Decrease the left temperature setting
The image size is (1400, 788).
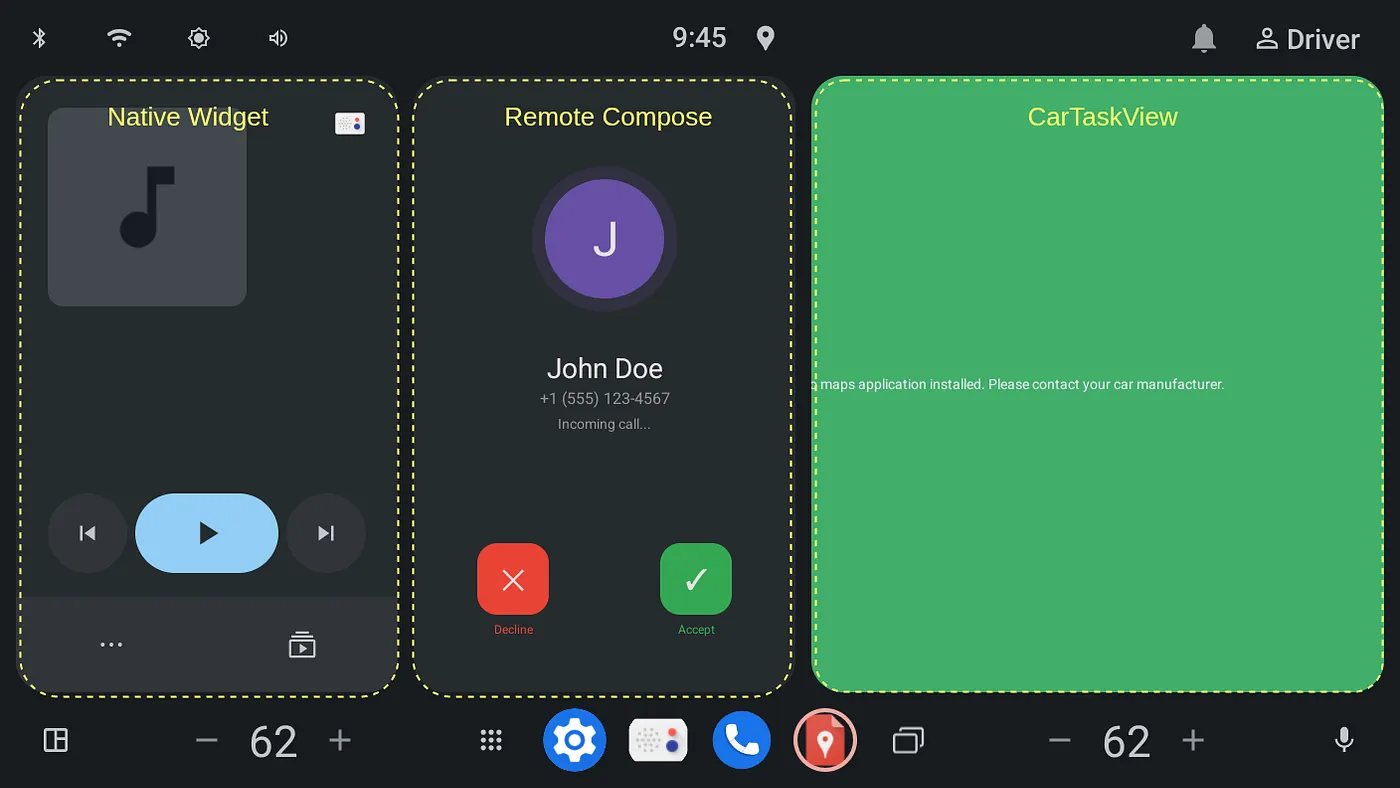pyautogui.click(x=207, y=740)
